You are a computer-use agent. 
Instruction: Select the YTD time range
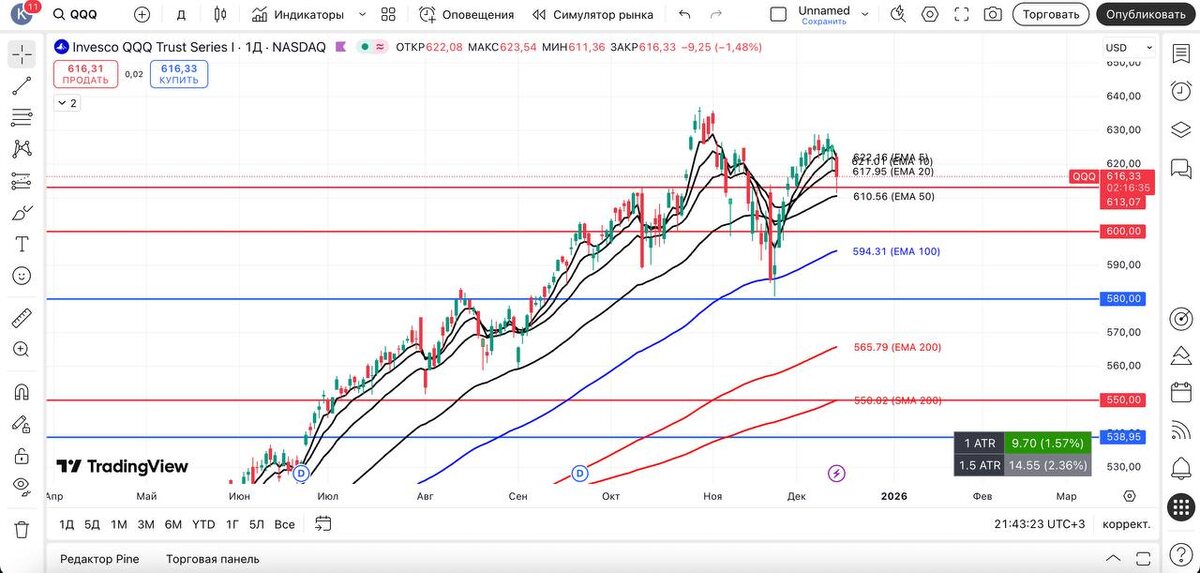pos(203,524)
